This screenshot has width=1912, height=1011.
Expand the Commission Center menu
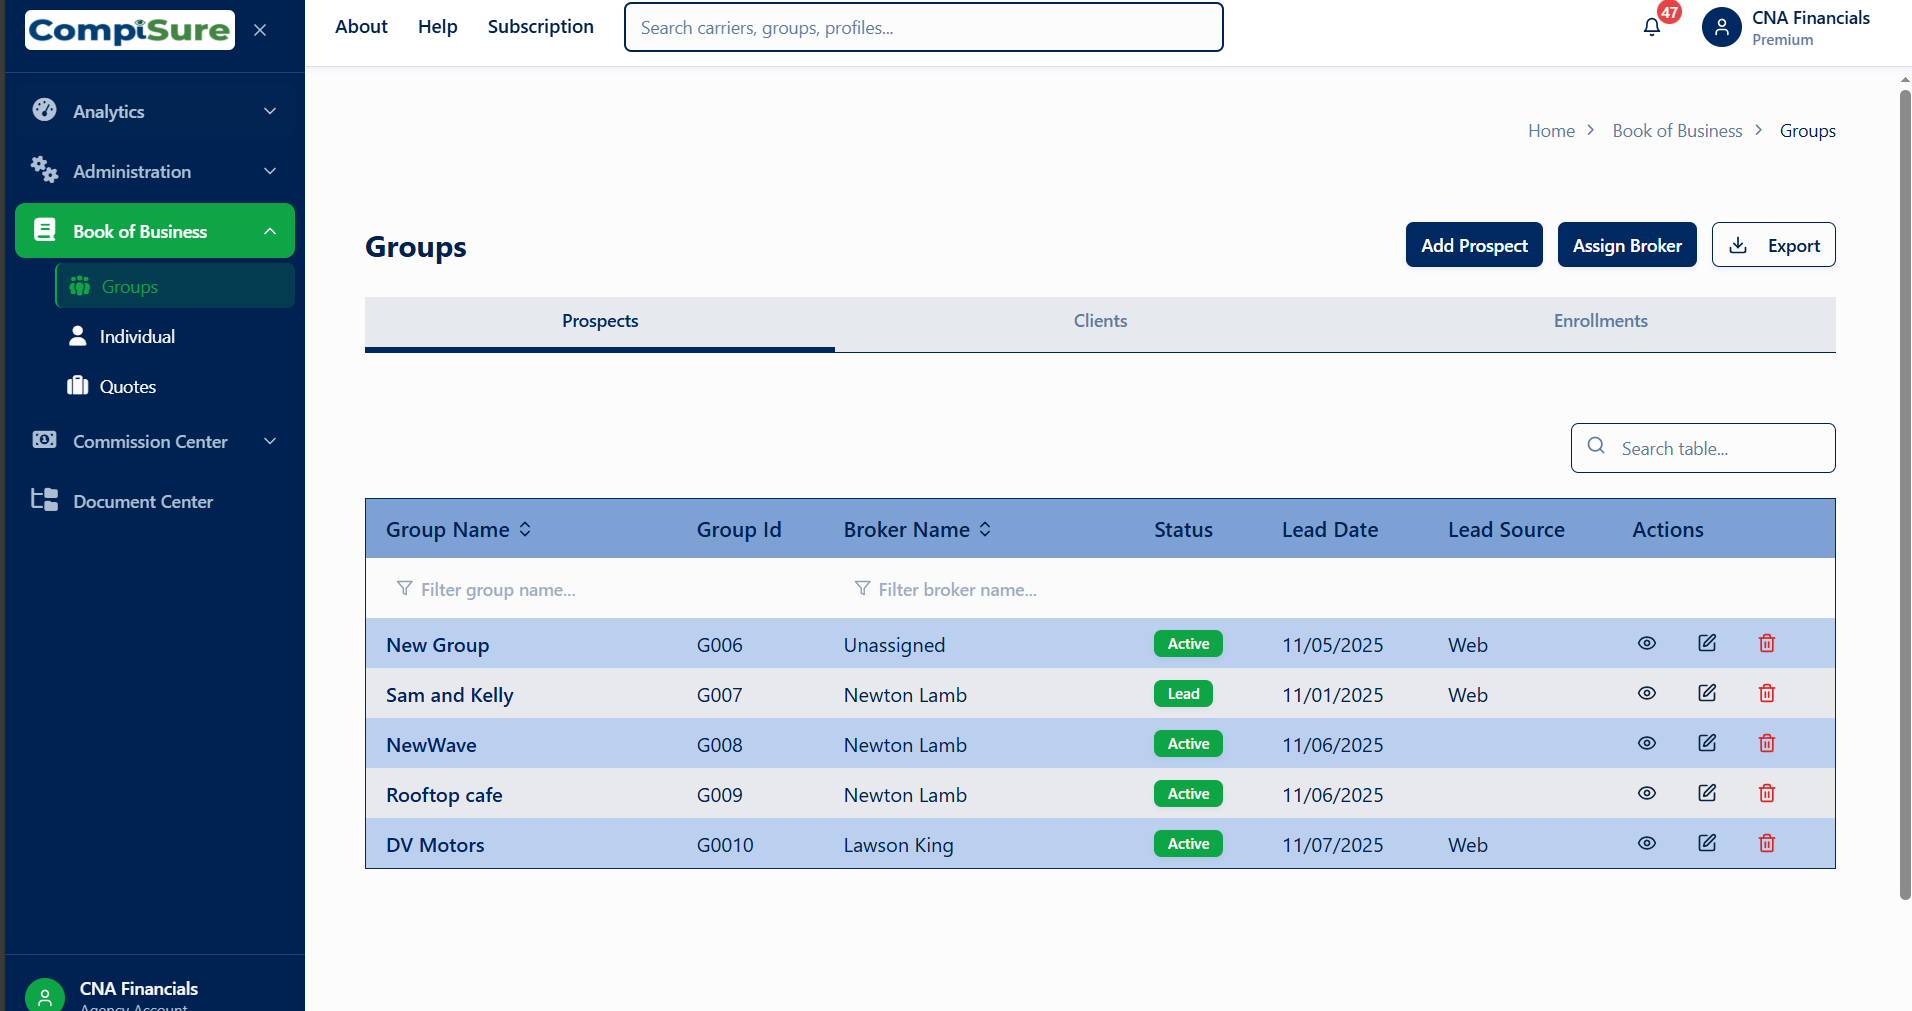click(x=155, y=441)
